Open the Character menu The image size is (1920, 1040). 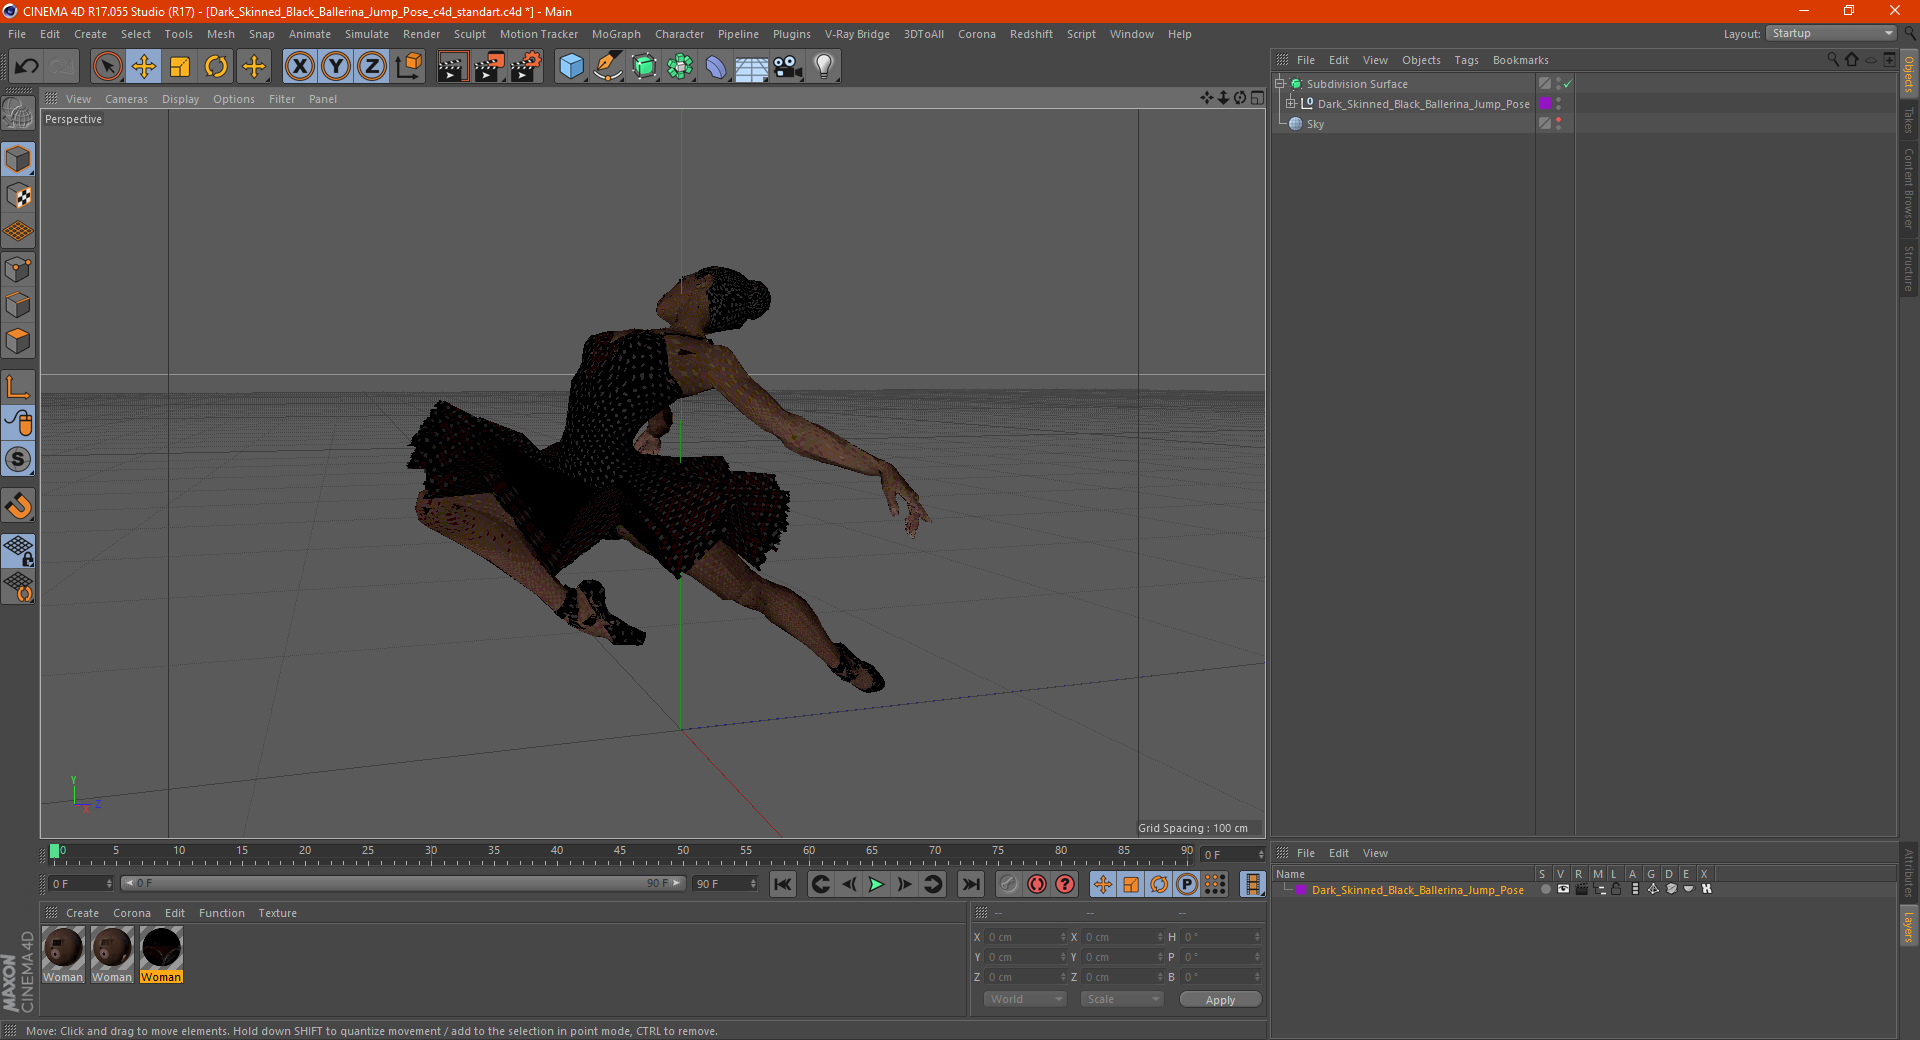(679, 34)
